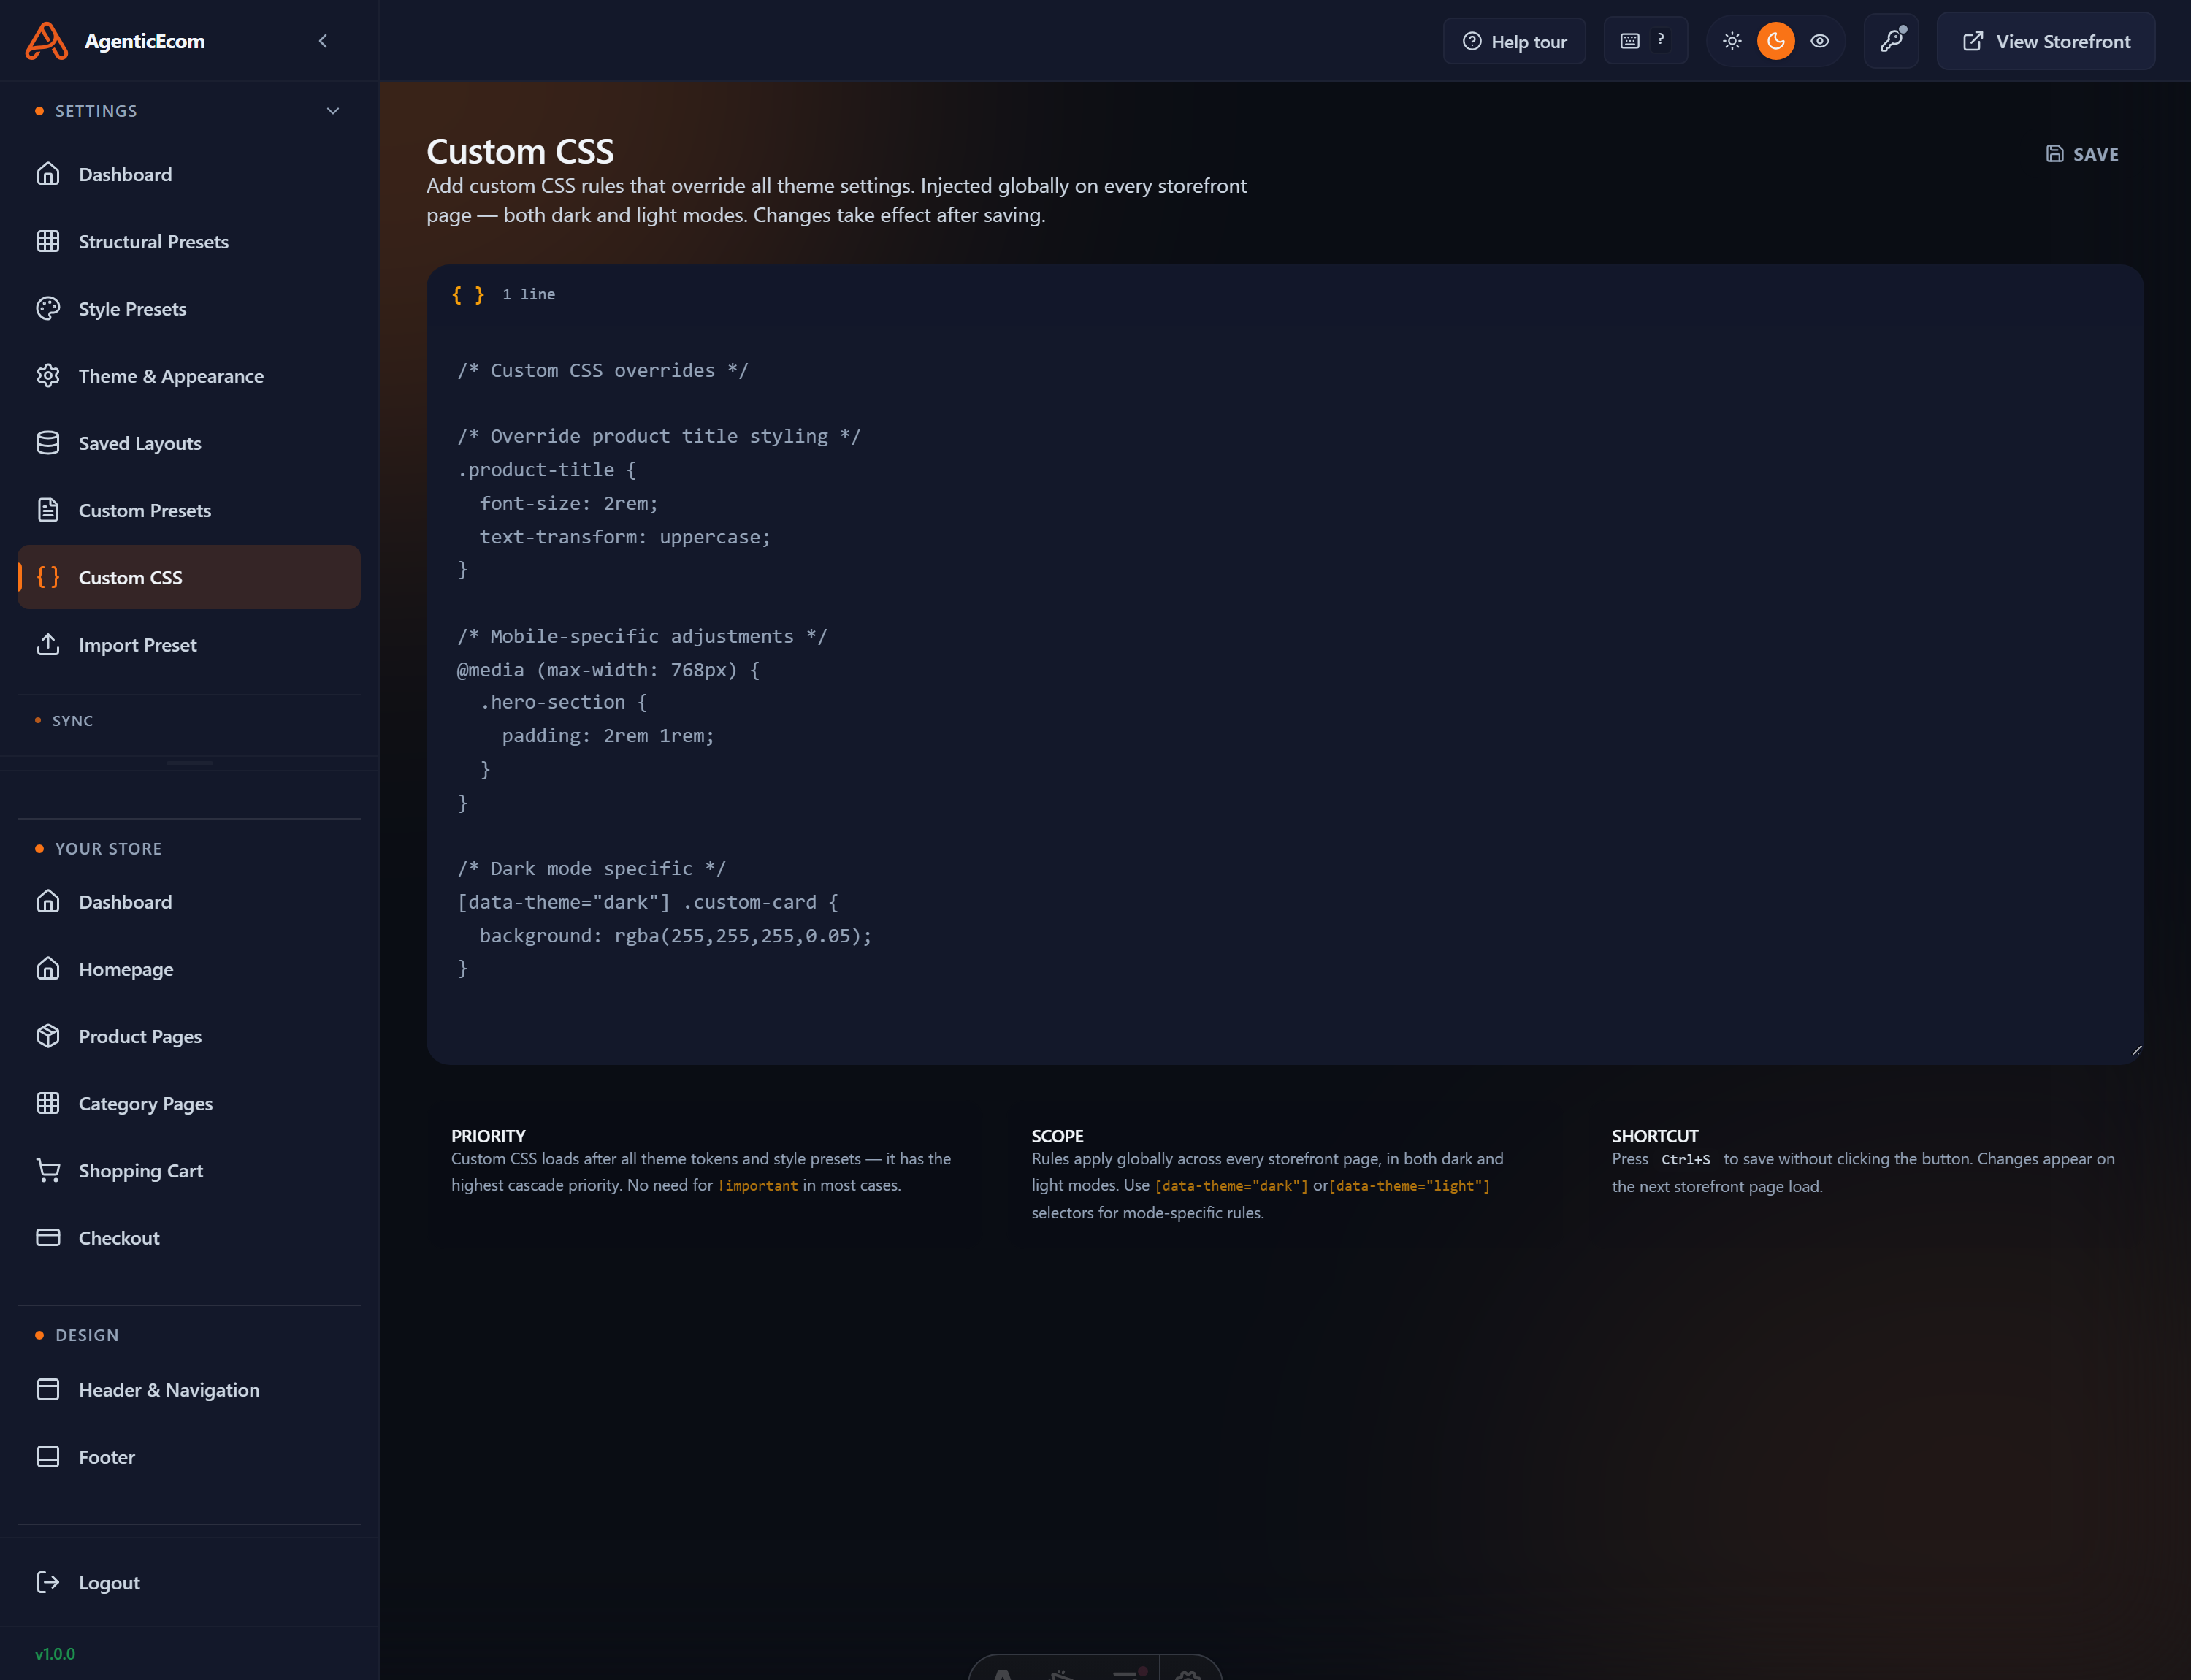
Task: Click the palette icon for Style Presets
Action: (x=48, y=308)
